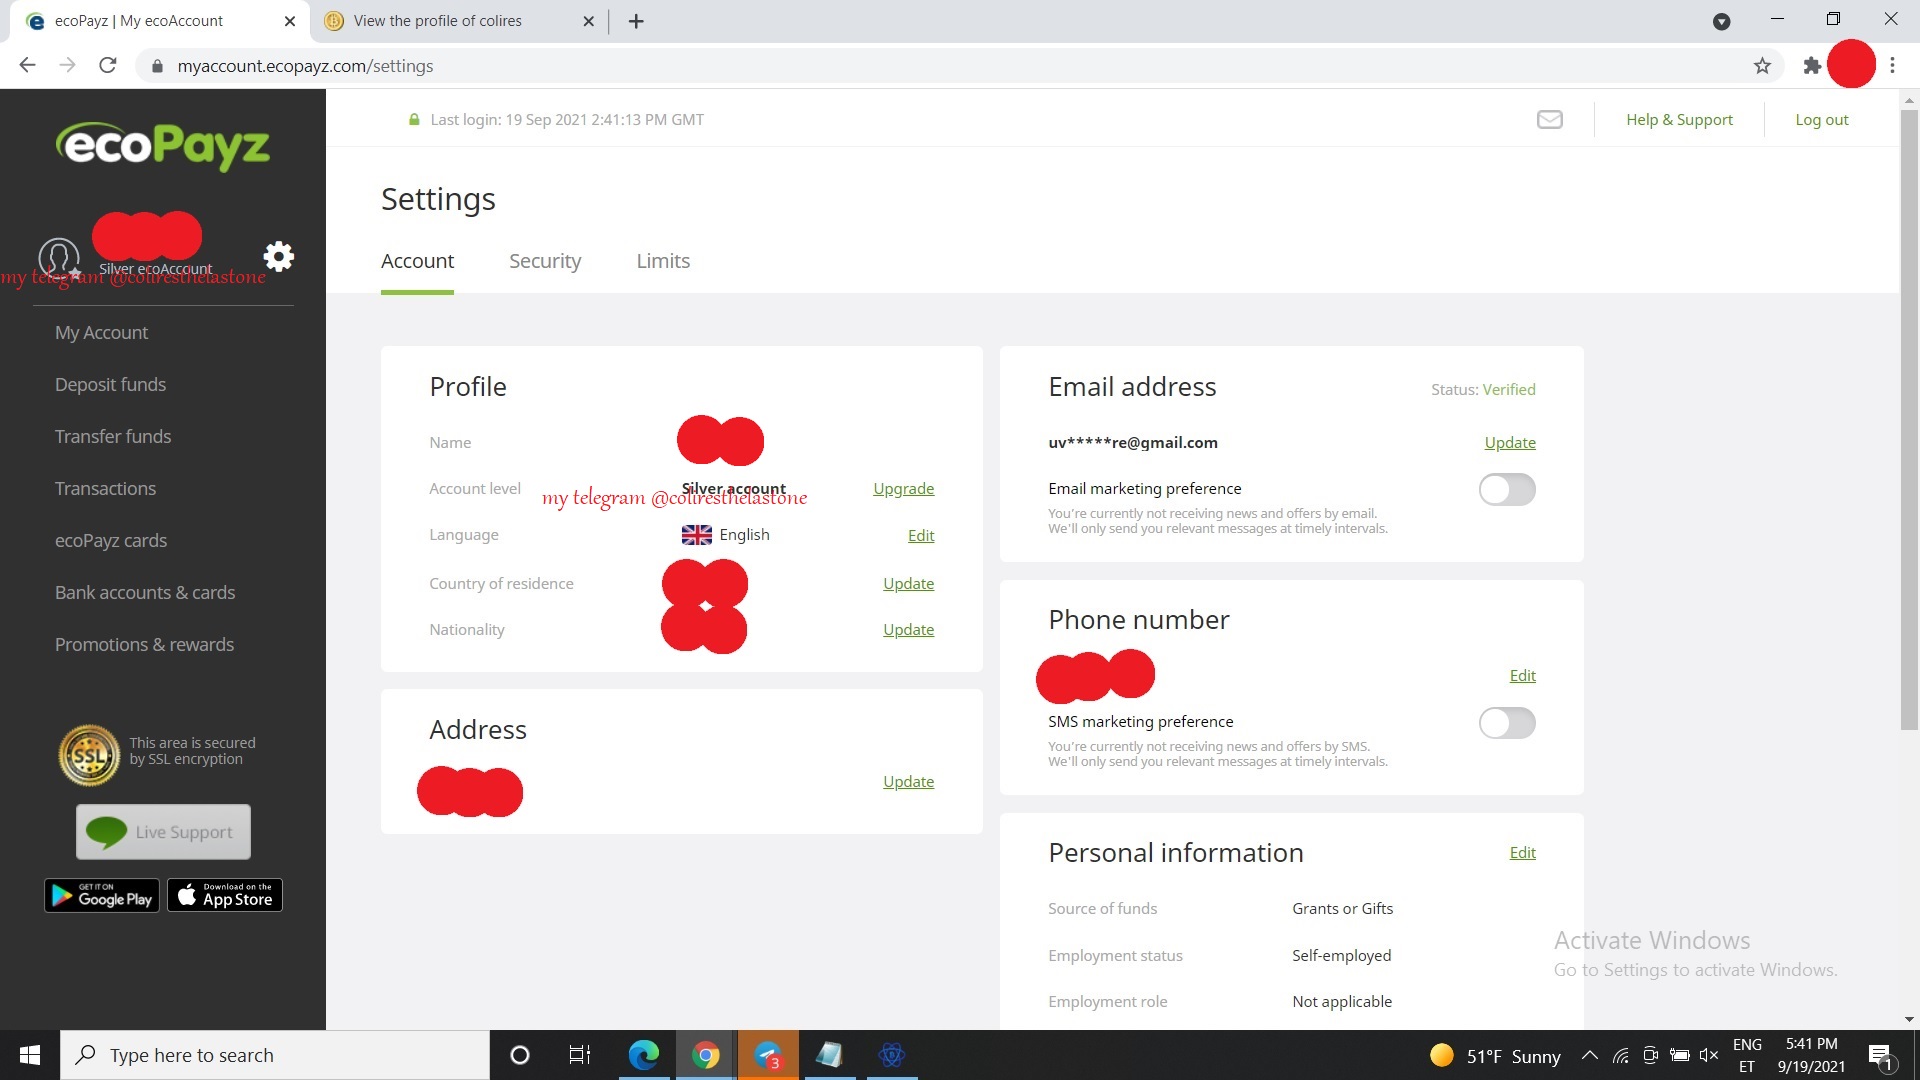Image resolution: width=1920 pixels, height=1080 pixels.
Task: Toggle SMS marketing preference switch
Action: (x=1507, y=722)
